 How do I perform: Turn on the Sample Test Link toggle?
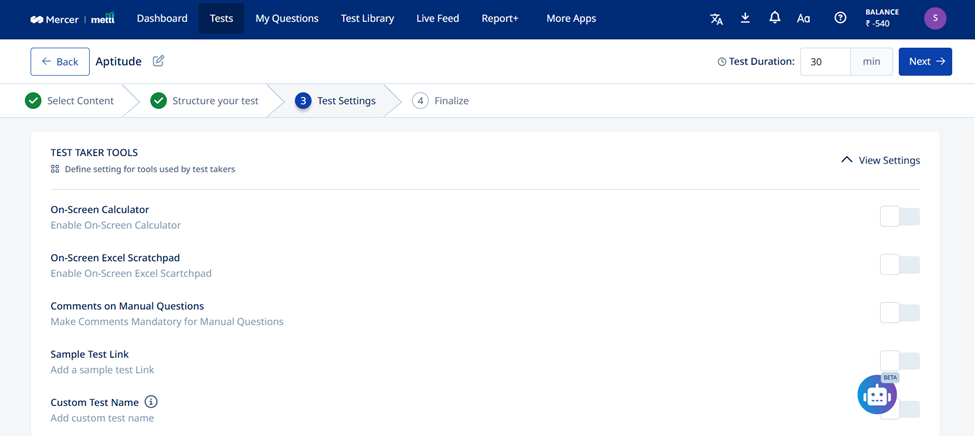(x=900, y=361)
